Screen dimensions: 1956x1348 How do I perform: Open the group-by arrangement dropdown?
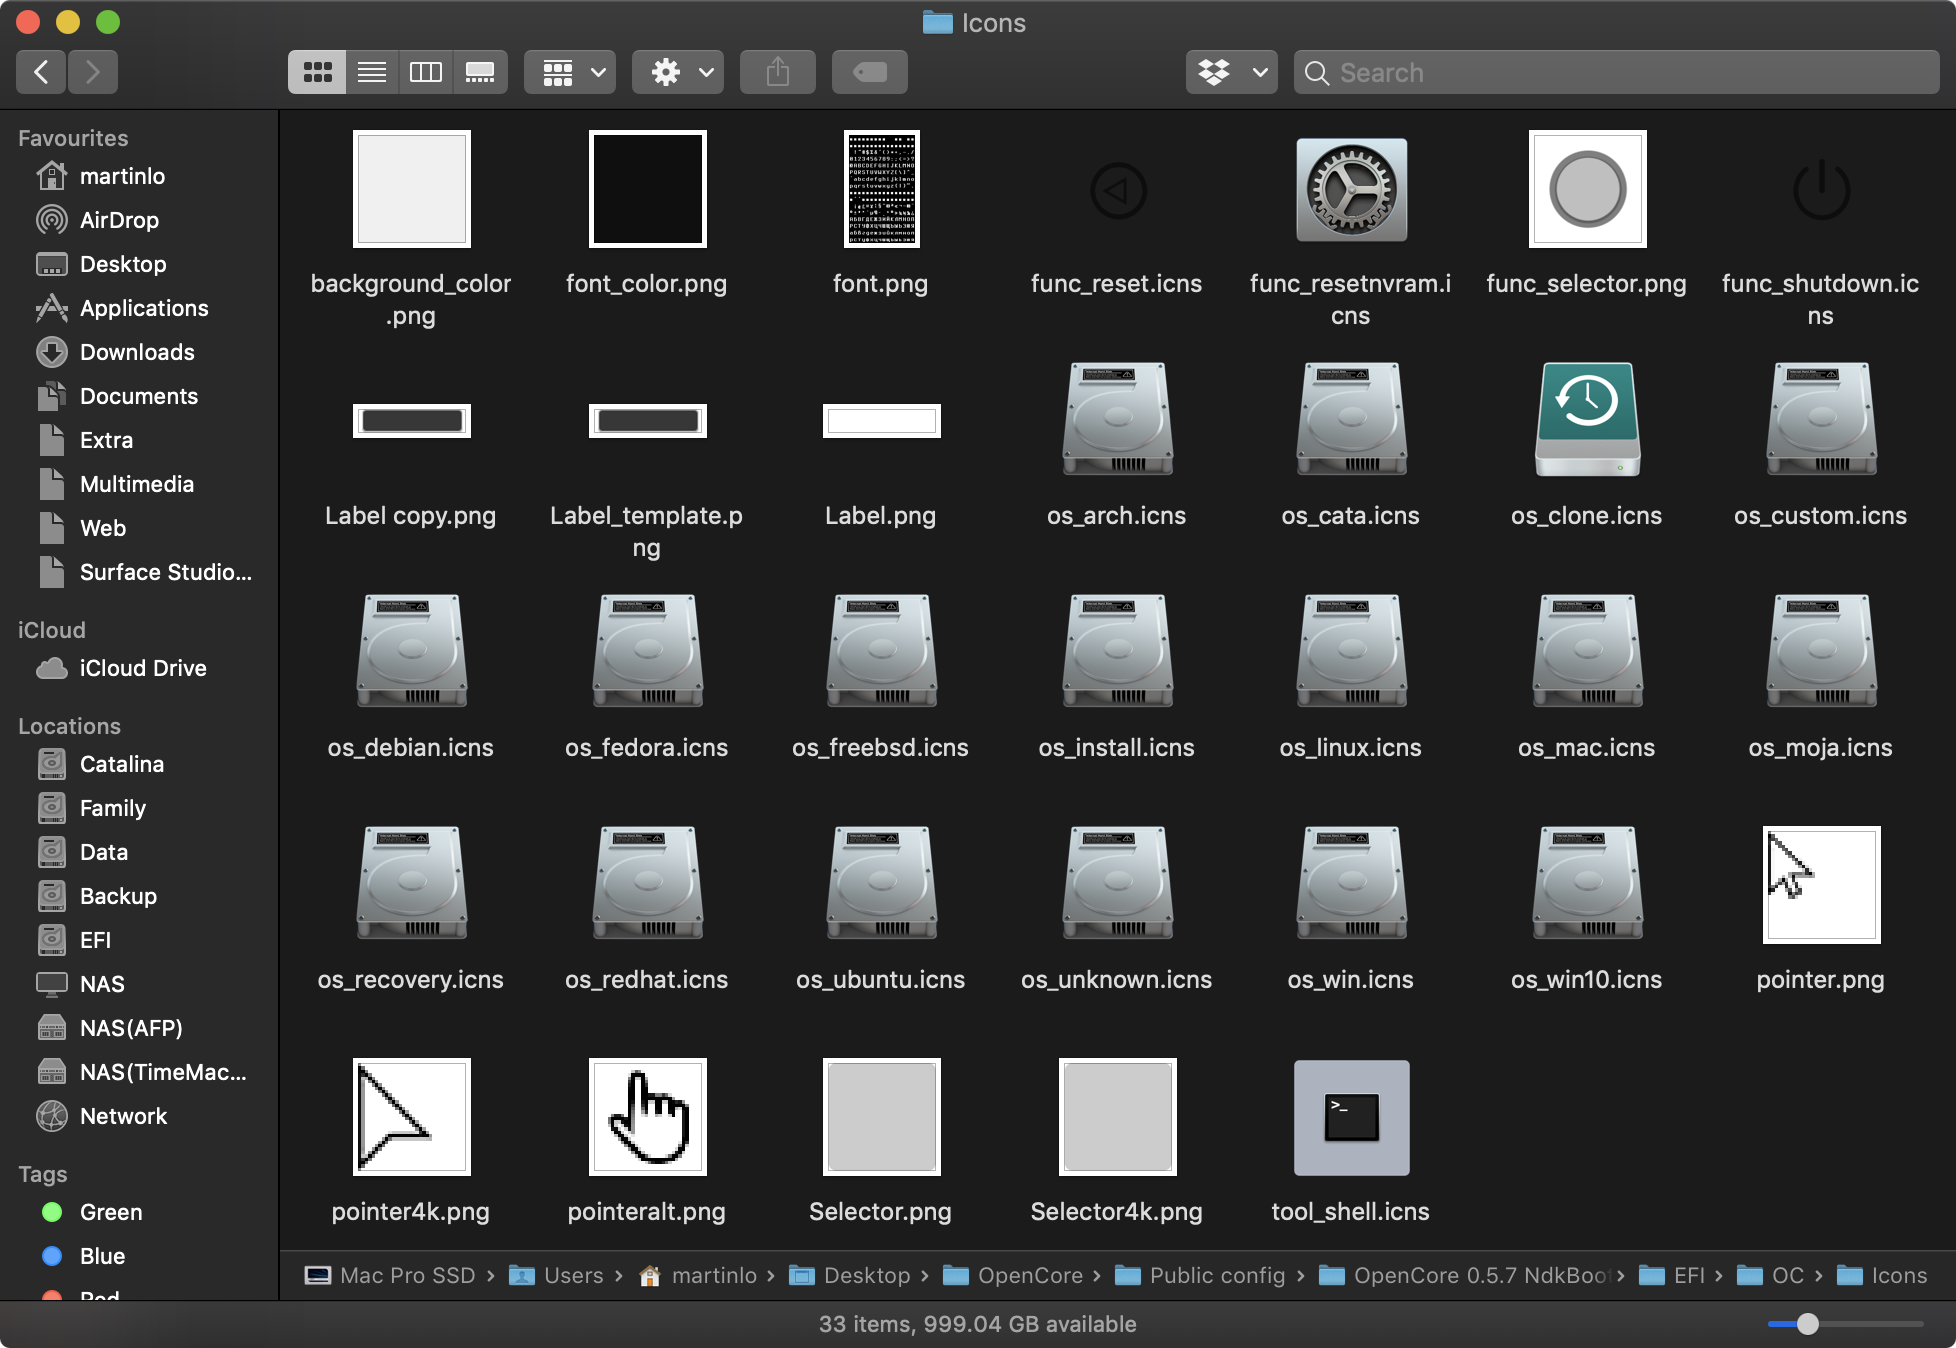click(571, 72)
